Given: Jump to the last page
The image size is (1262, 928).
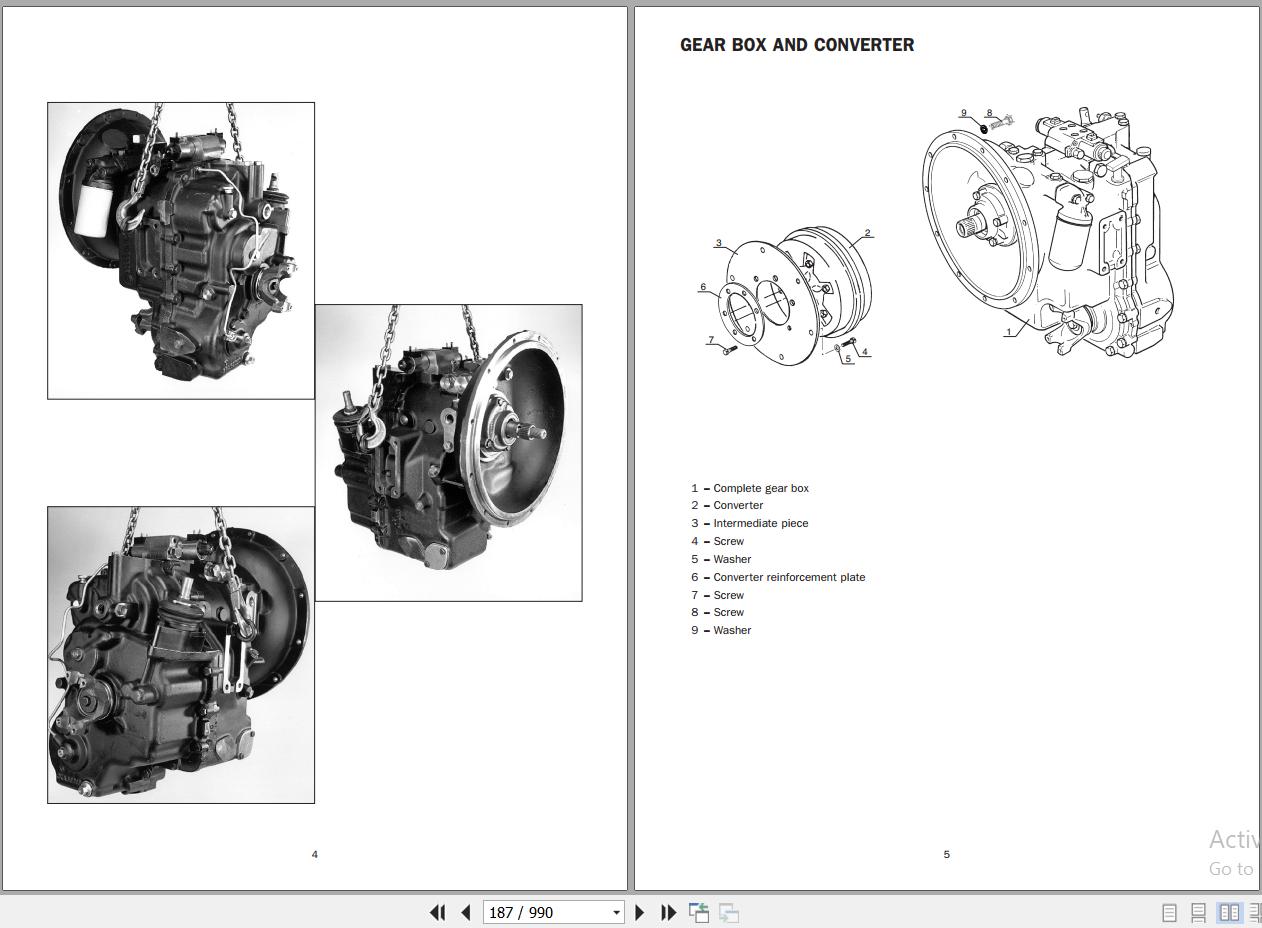Looking at the screenshot, I should (x=669, y=912).
